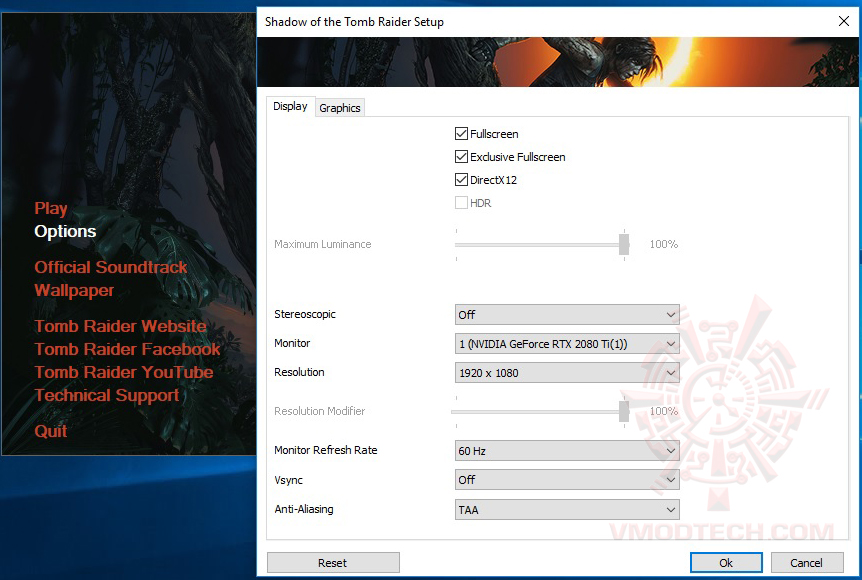Click the Reset button
Viewport: 862px width, 580px height.
(x=333, y=562)
